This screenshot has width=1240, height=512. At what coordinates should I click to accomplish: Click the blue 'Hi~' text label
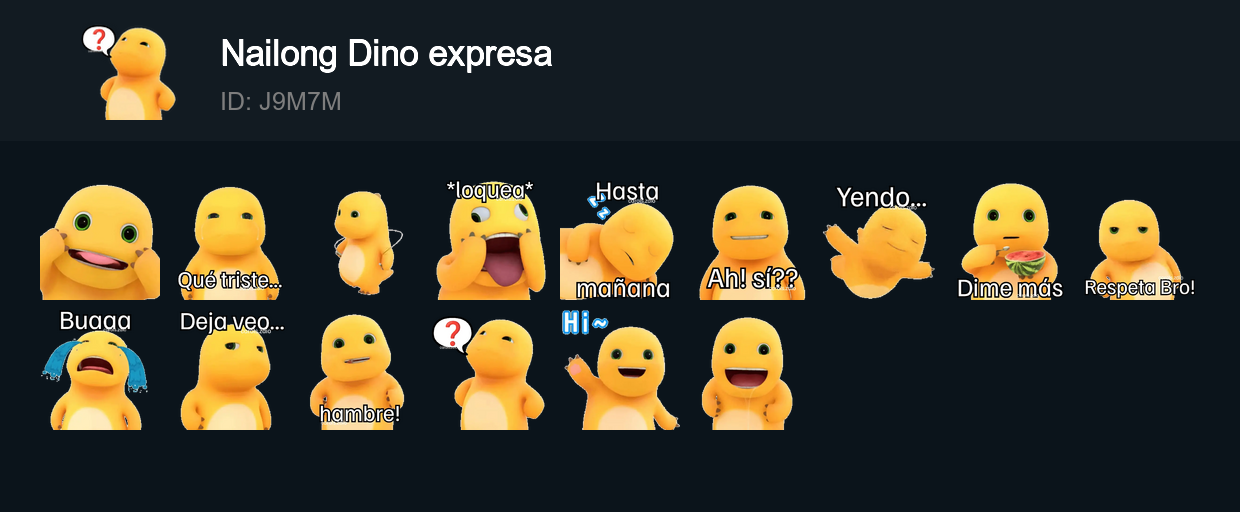coord(585,322)
